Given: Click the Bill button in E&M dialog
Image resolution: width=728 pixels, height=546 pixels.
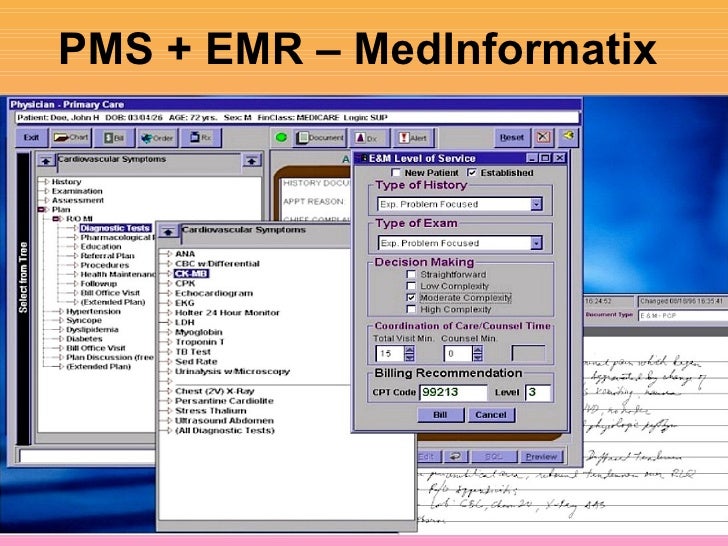Looking at the screenshot, I should (441, 415).
